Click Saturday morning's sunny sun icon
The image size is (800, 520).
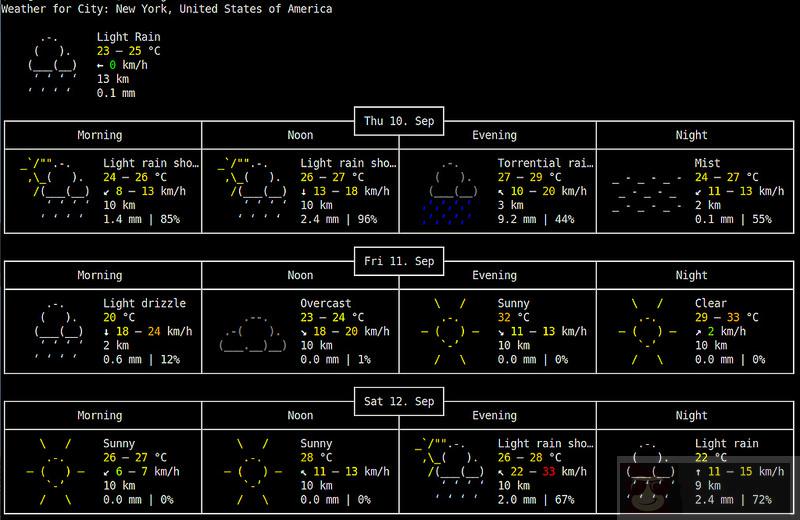point(54,471)
